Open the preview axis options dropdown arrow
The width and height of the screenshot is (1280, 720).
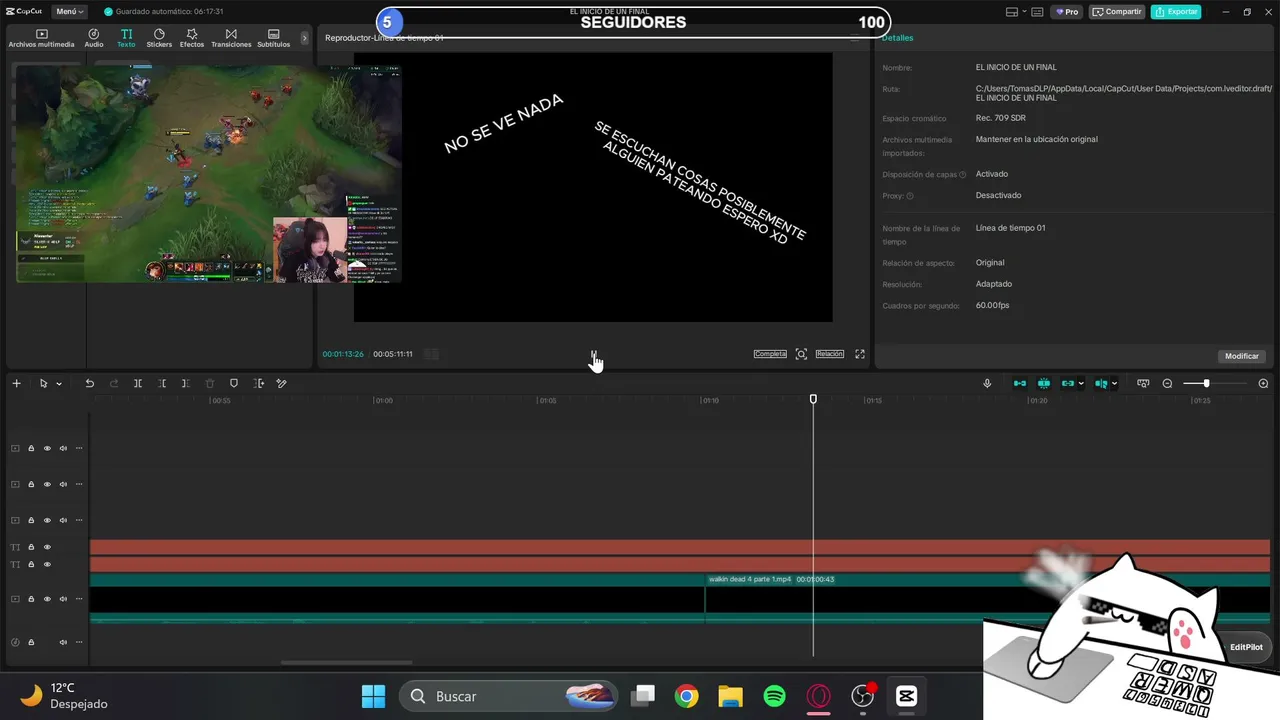[x=1114, y=384]
